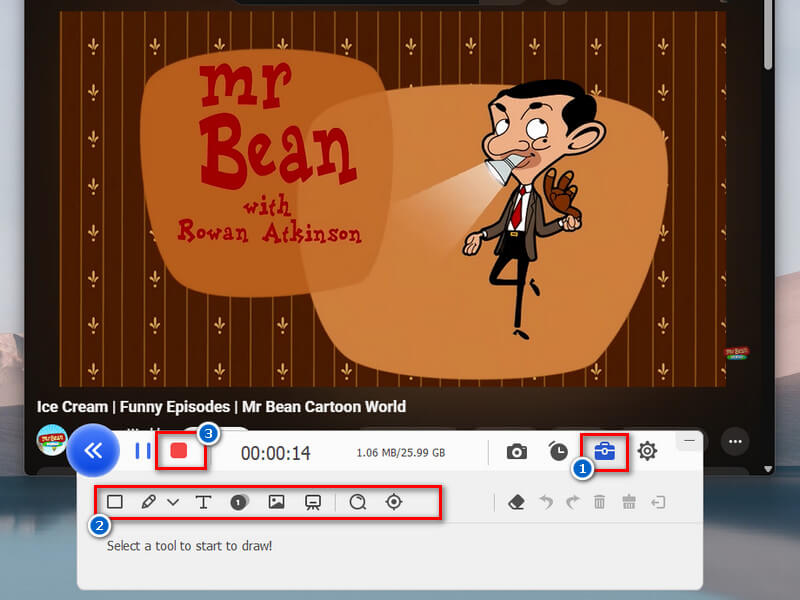Viewport: 800px width, 600px height.
Task: Select the whiteboard presentation icon
Action: point(313,503)
